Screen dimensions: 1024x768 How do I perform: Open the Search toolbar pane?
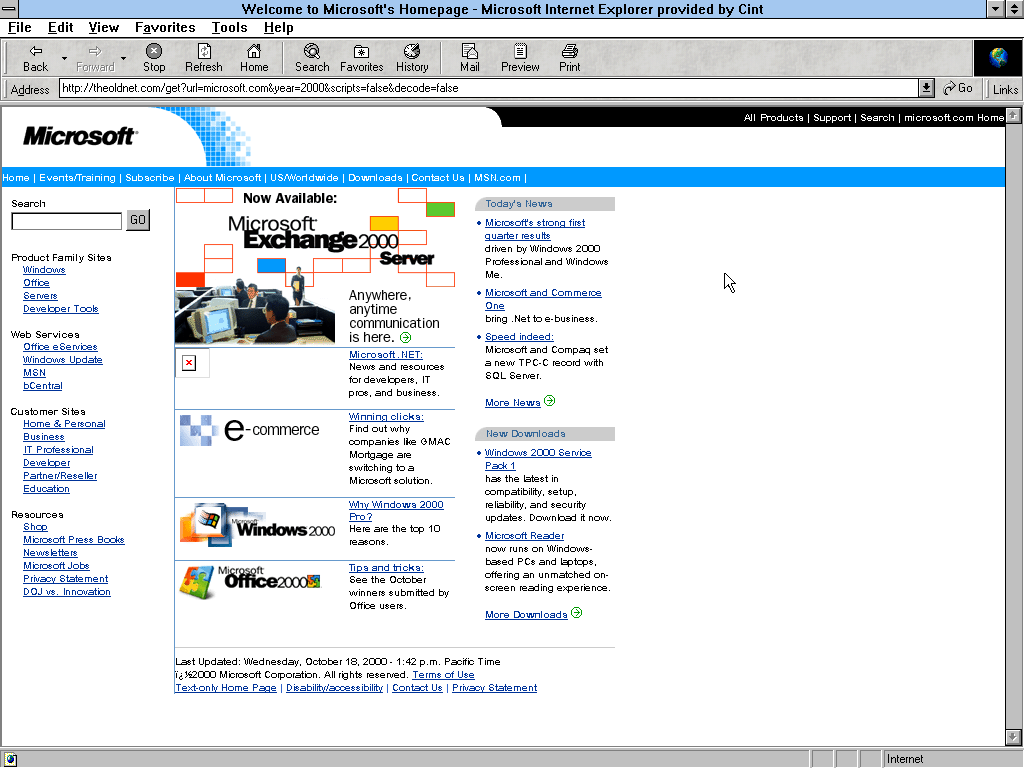(312, 57)
